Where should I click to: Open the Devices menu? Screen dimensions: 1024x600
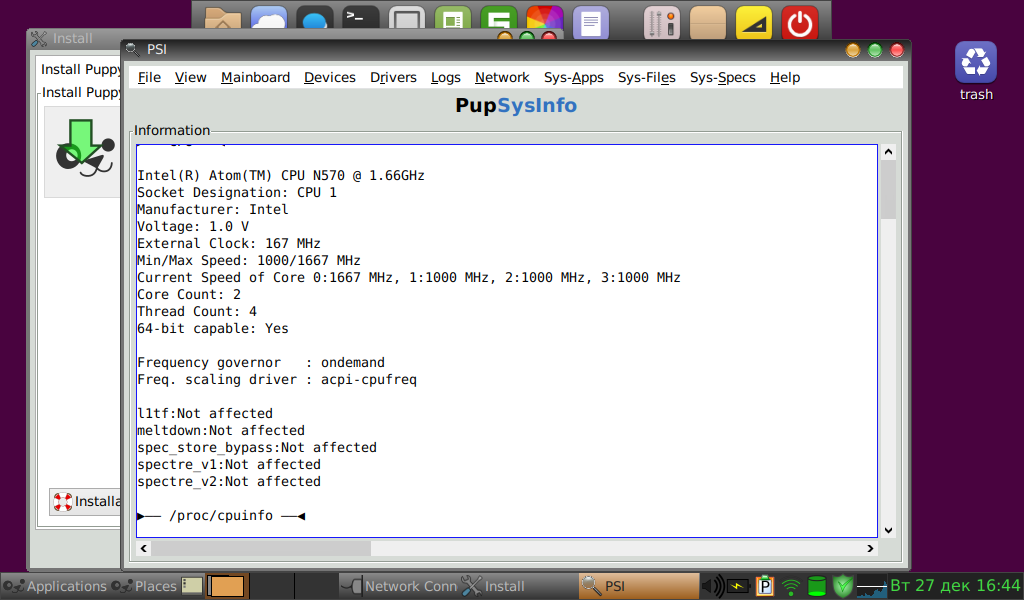coord(330,77)
